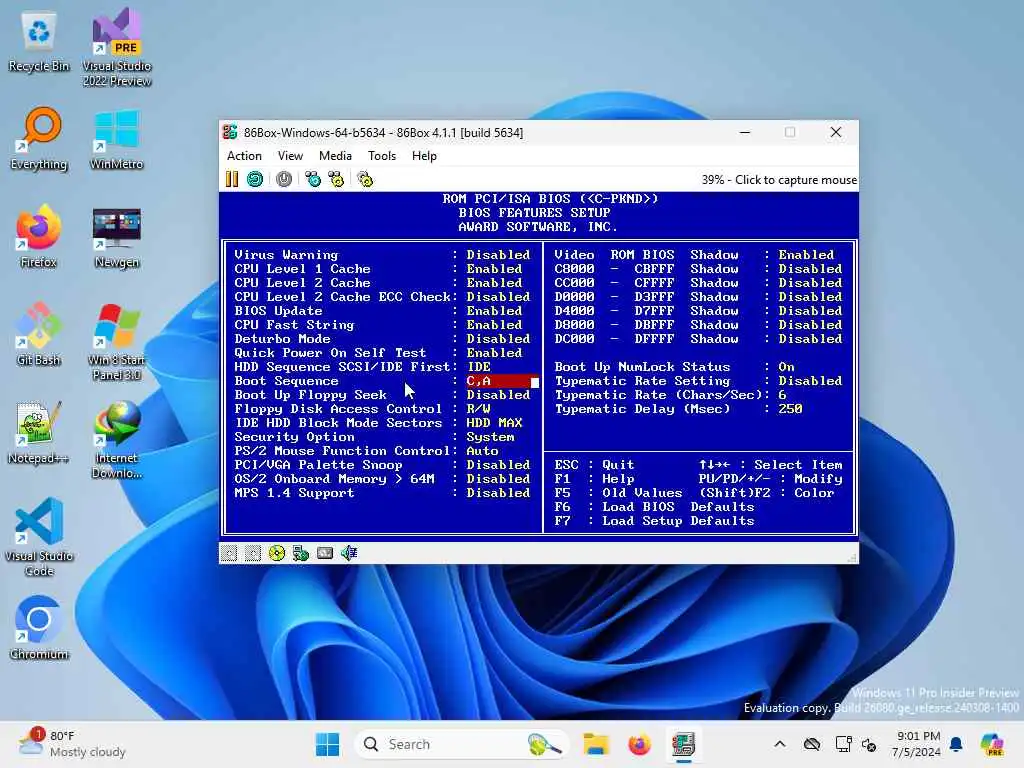Click the Virus Warning BIOS row

click(x=383, y=255)
